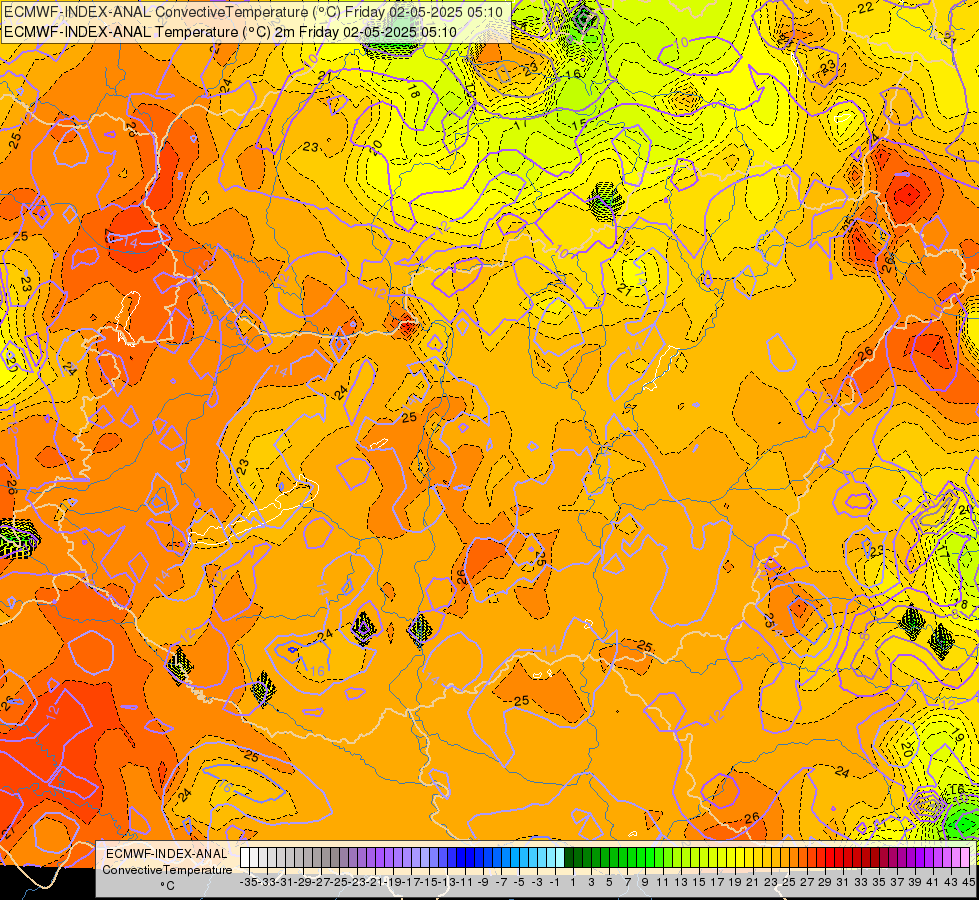Screen dimensions: 979x900
Task: Select the leftmost white legend swatch
Action: pos(245,858)
